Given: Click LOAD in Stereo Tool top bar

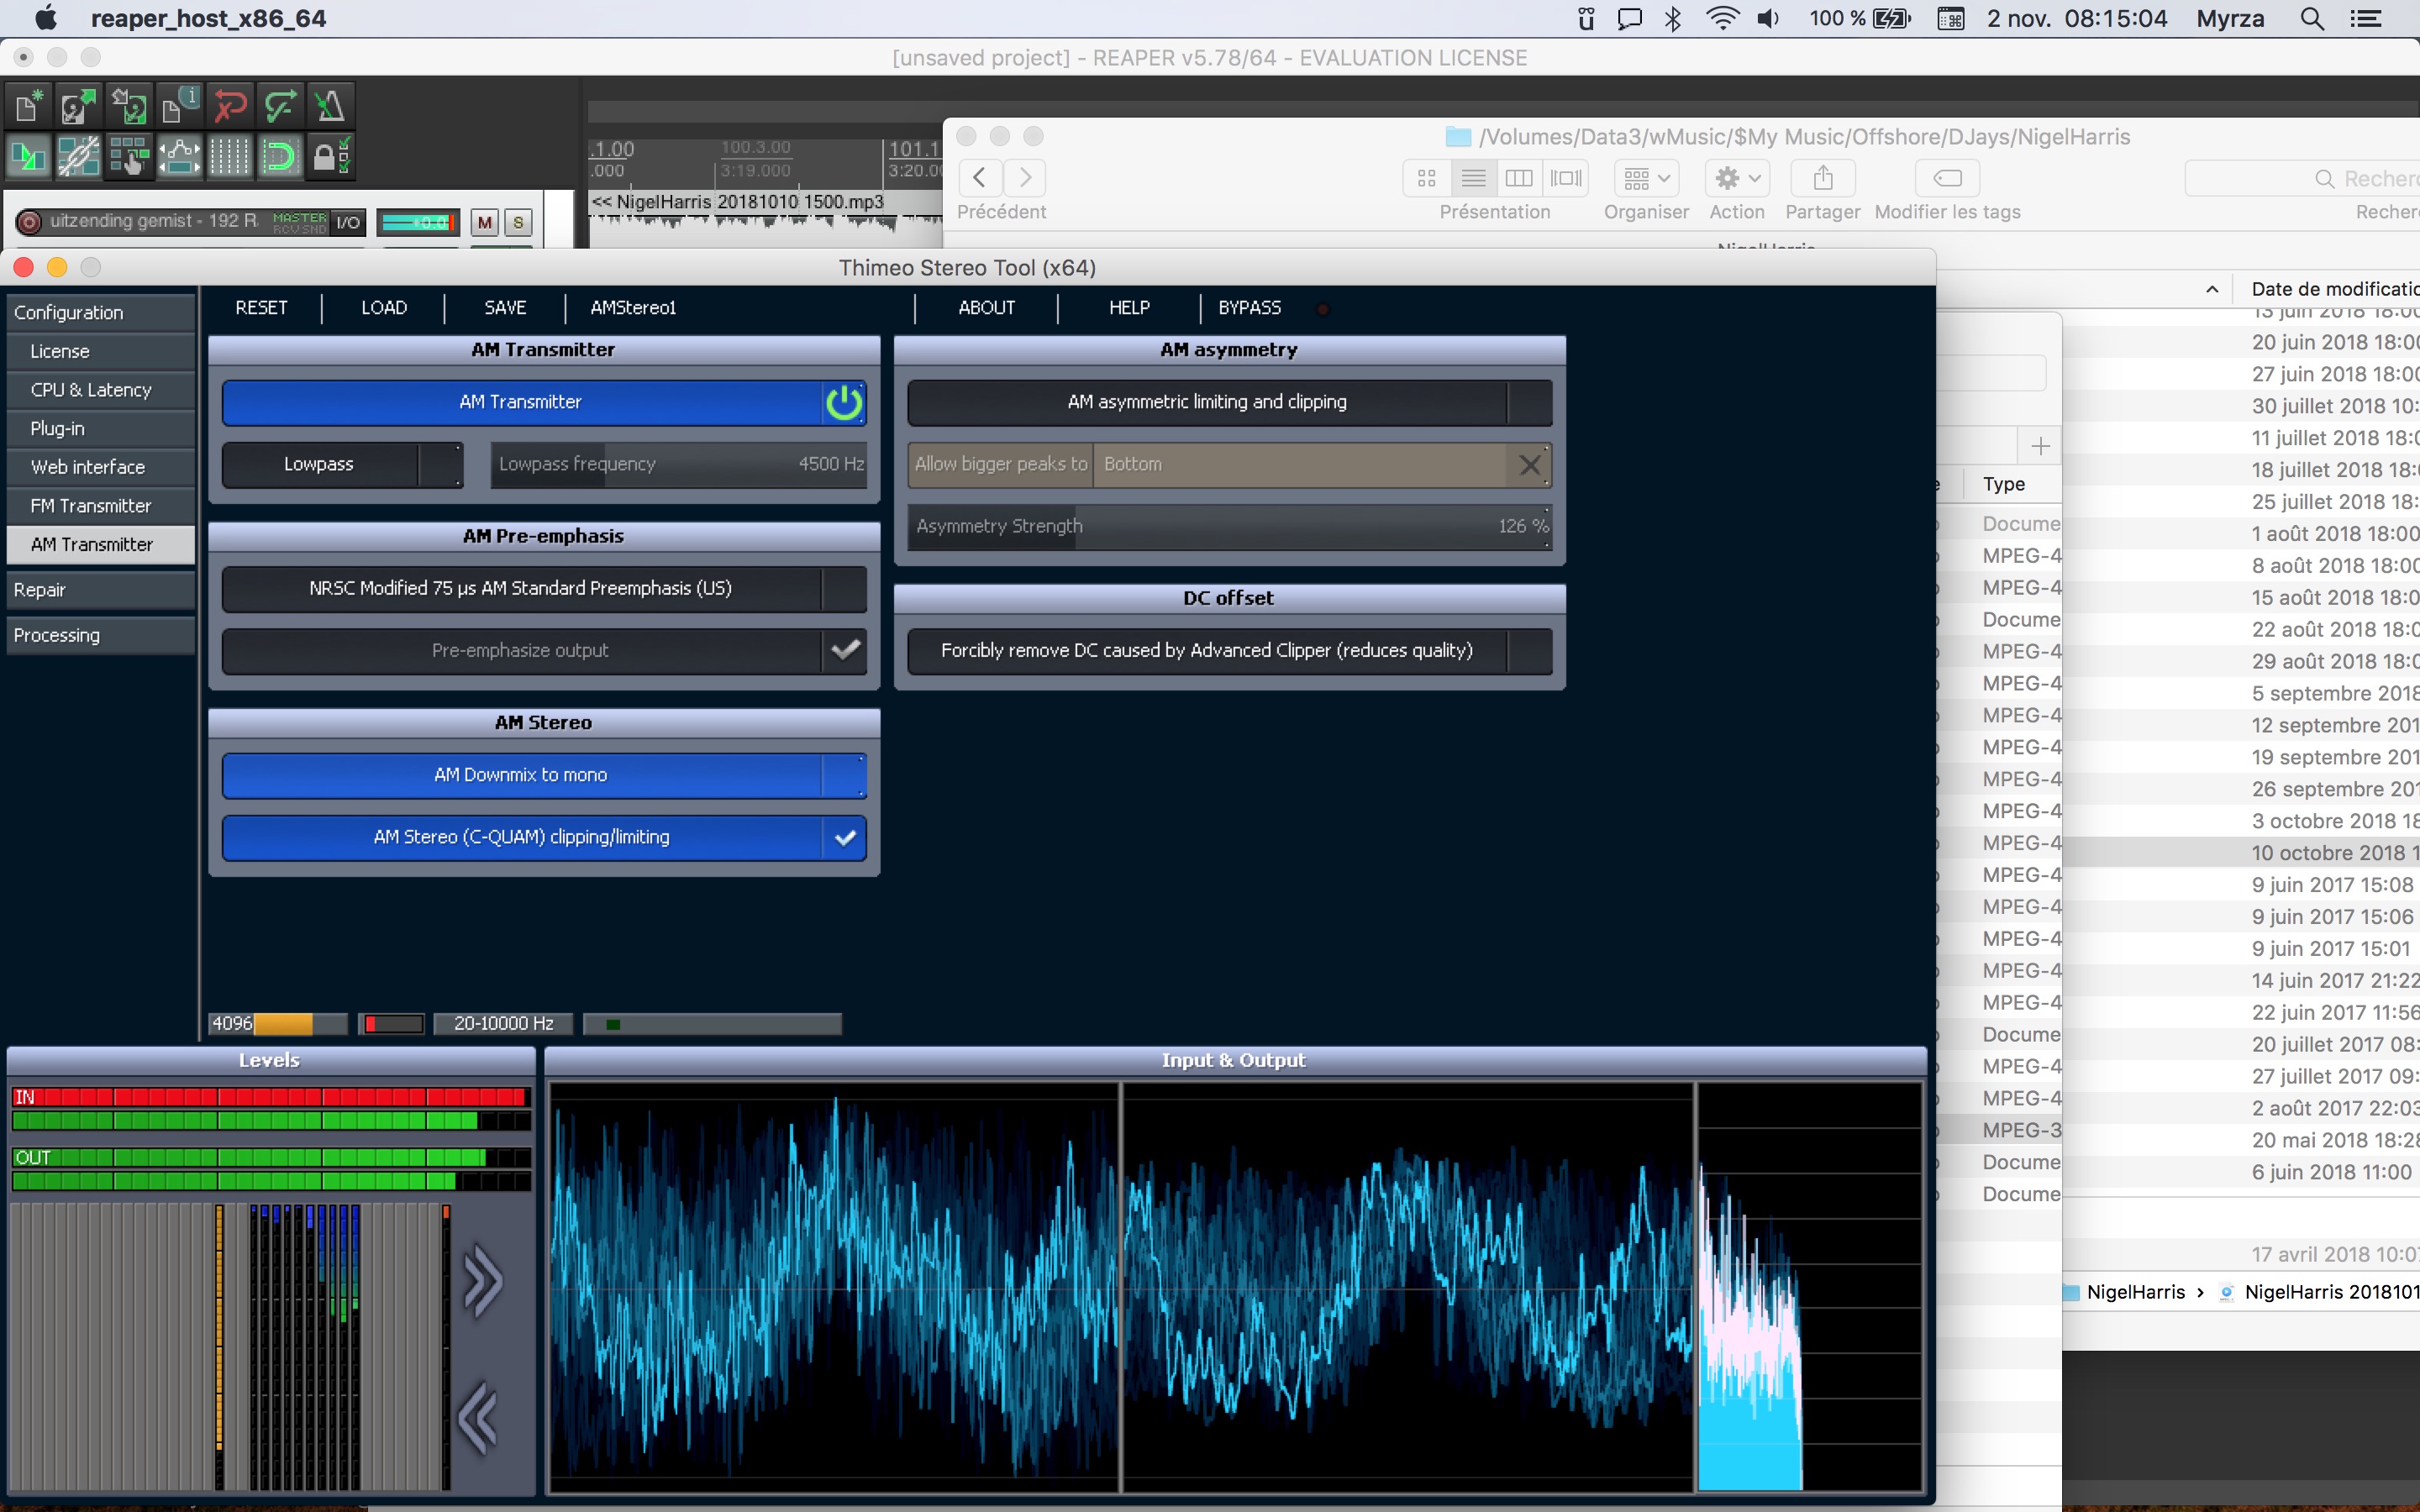Looking at the screenshot, I should coord(384,308).
